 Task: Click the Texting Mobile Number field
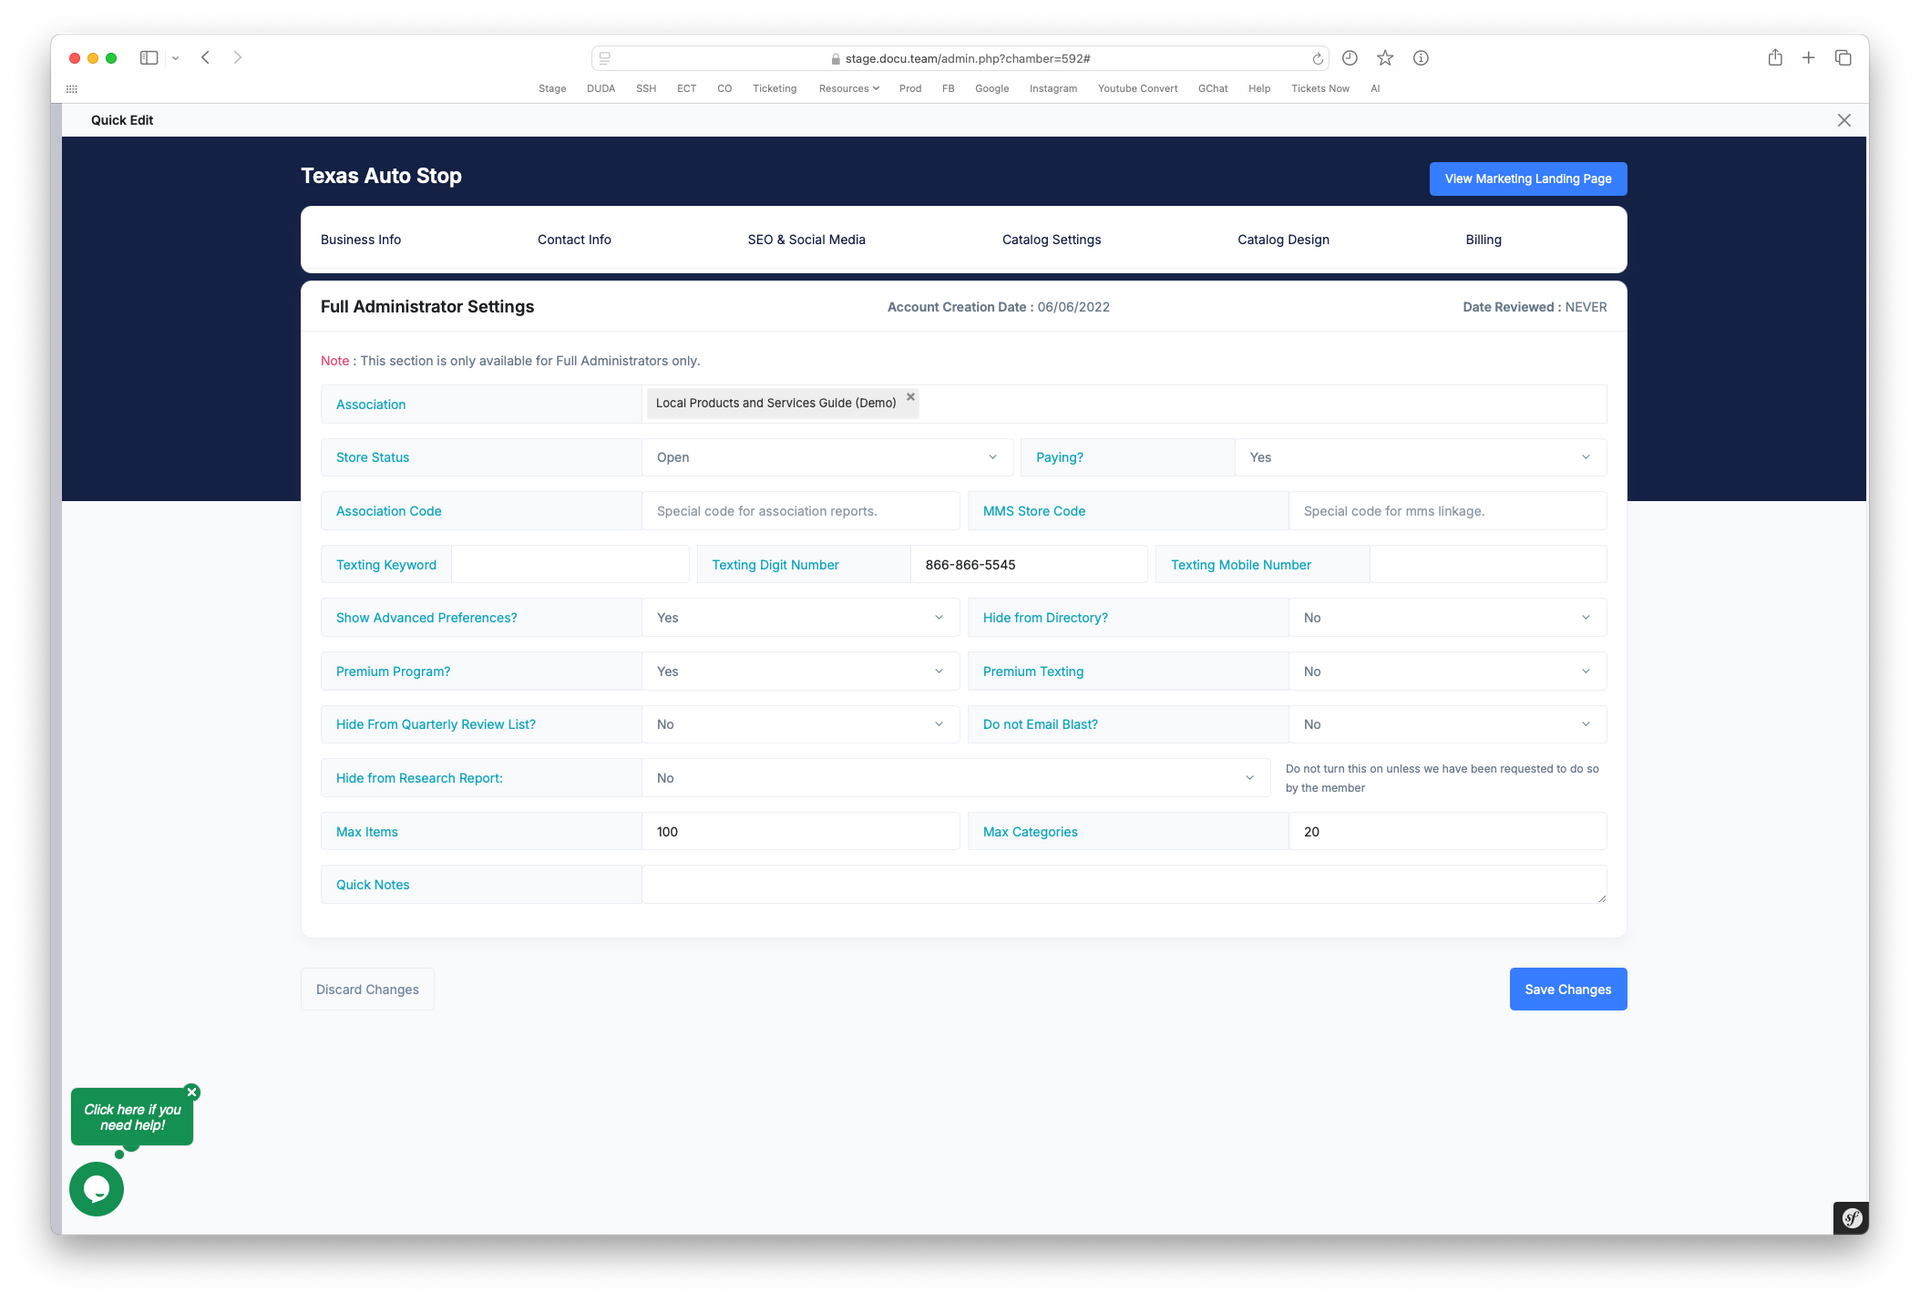[1488, 565]
